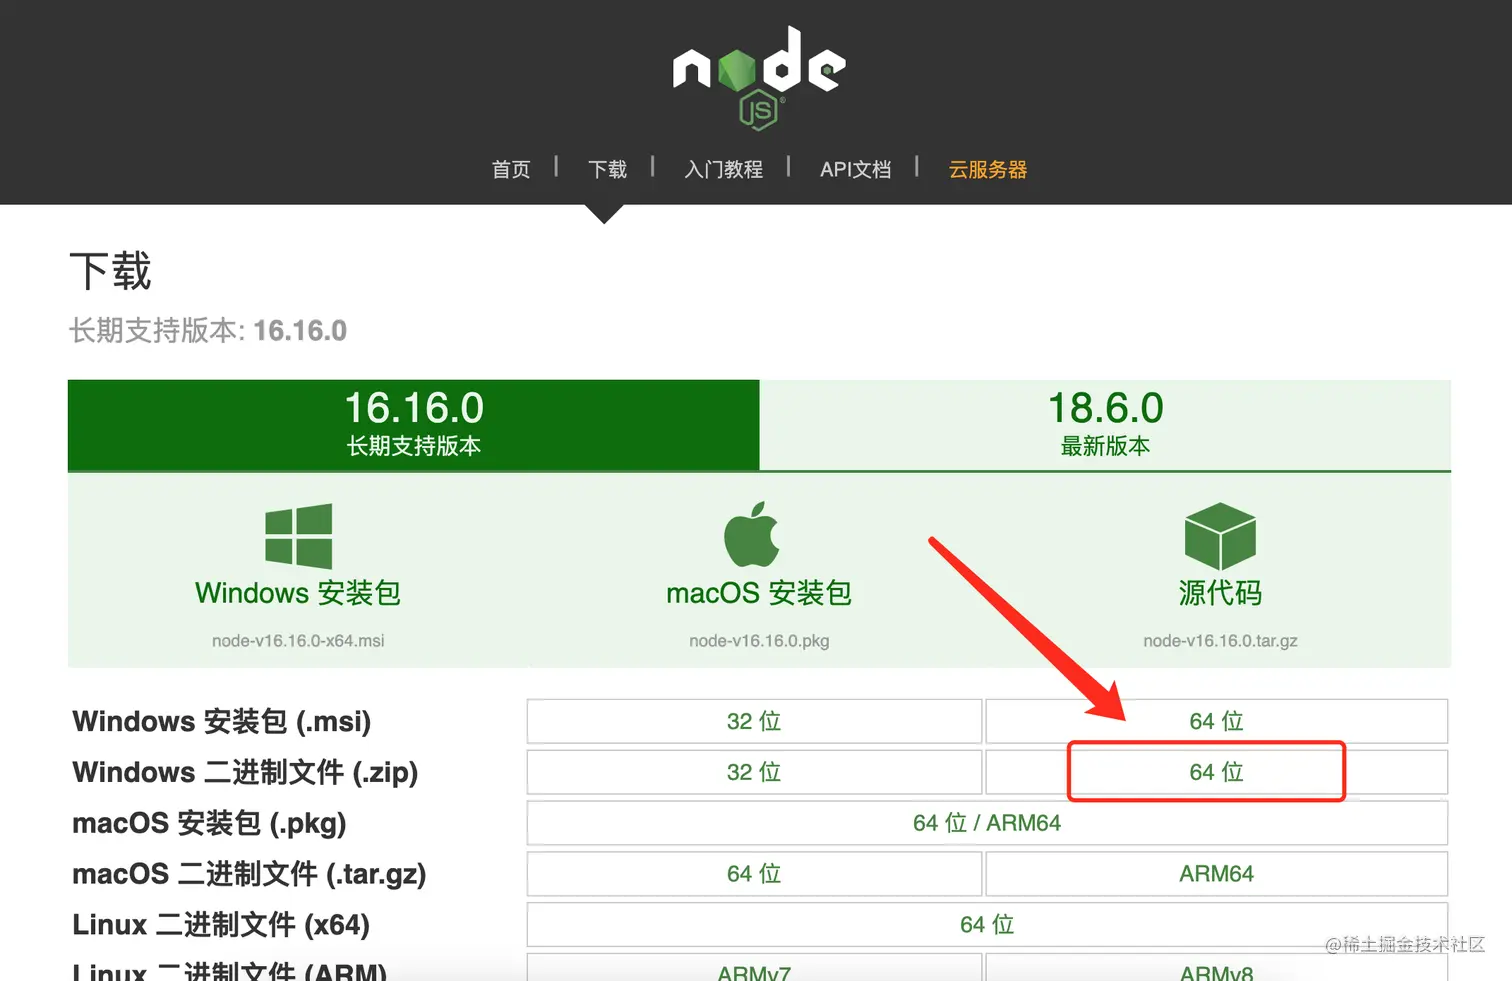The height and width of the screenshot is (981, 1512).
Task: Download 32 位 Windows 安装包 (.msi)
Action: click(754, 721)
